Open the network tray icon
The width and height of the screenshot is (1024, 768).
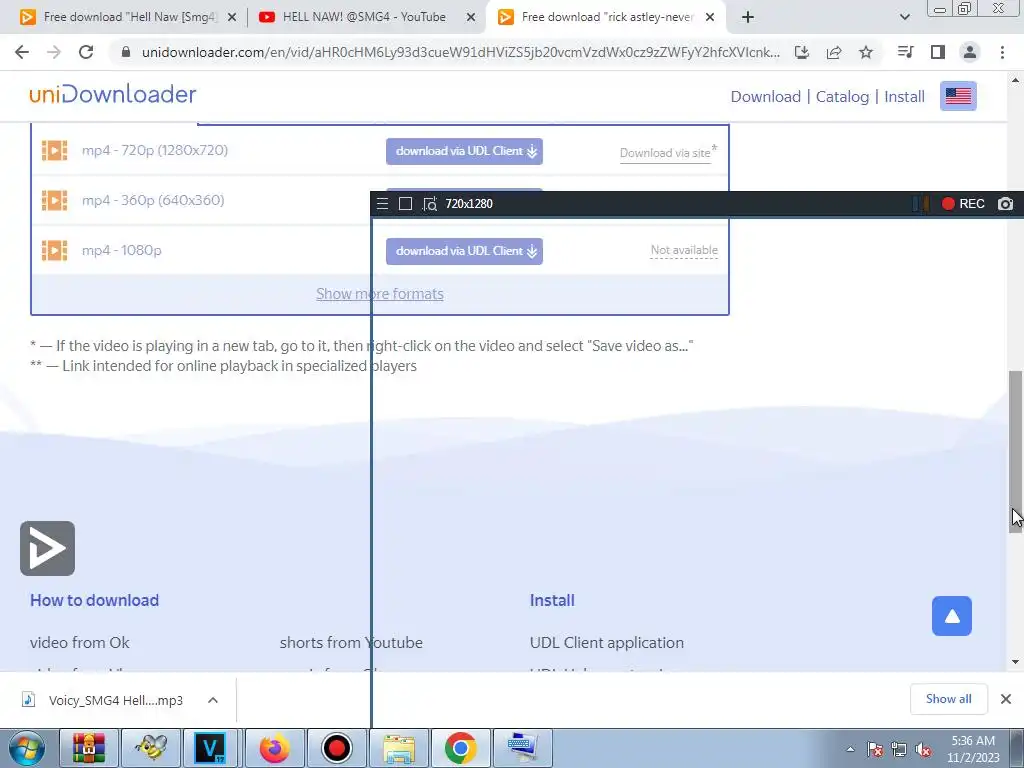(x=899, y=750)
